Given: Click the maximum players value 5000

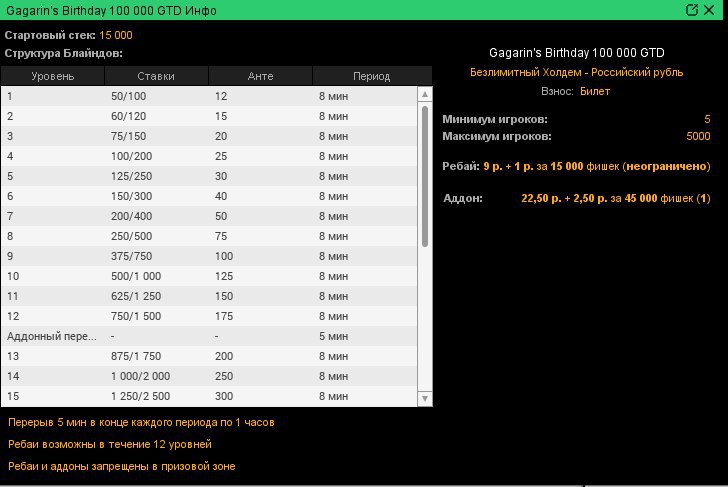Looking at the screenshot, I should pyautogui.click(x=698, y=136).
